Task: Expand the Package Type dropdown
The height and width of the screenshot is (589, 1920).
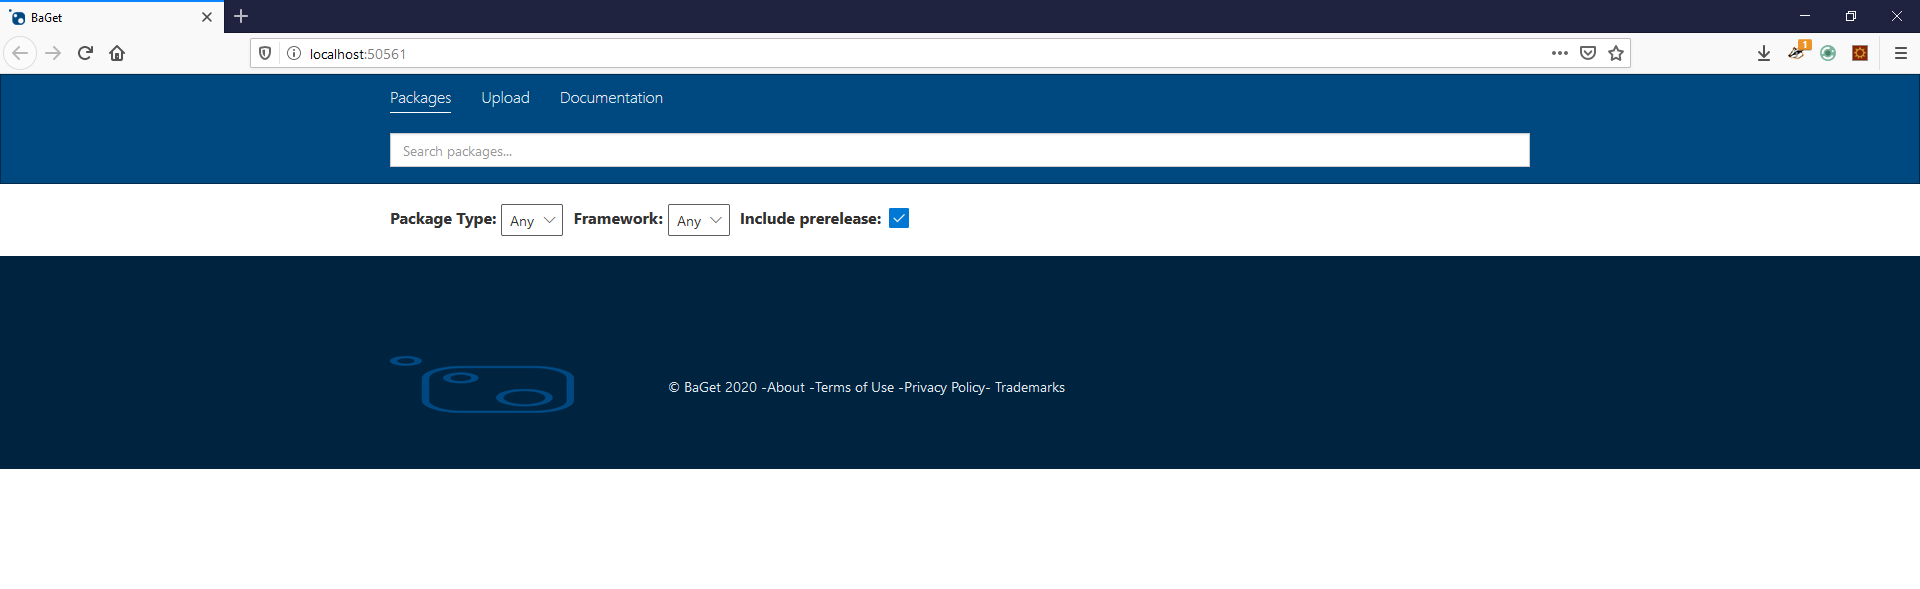Action: [532, 220]
